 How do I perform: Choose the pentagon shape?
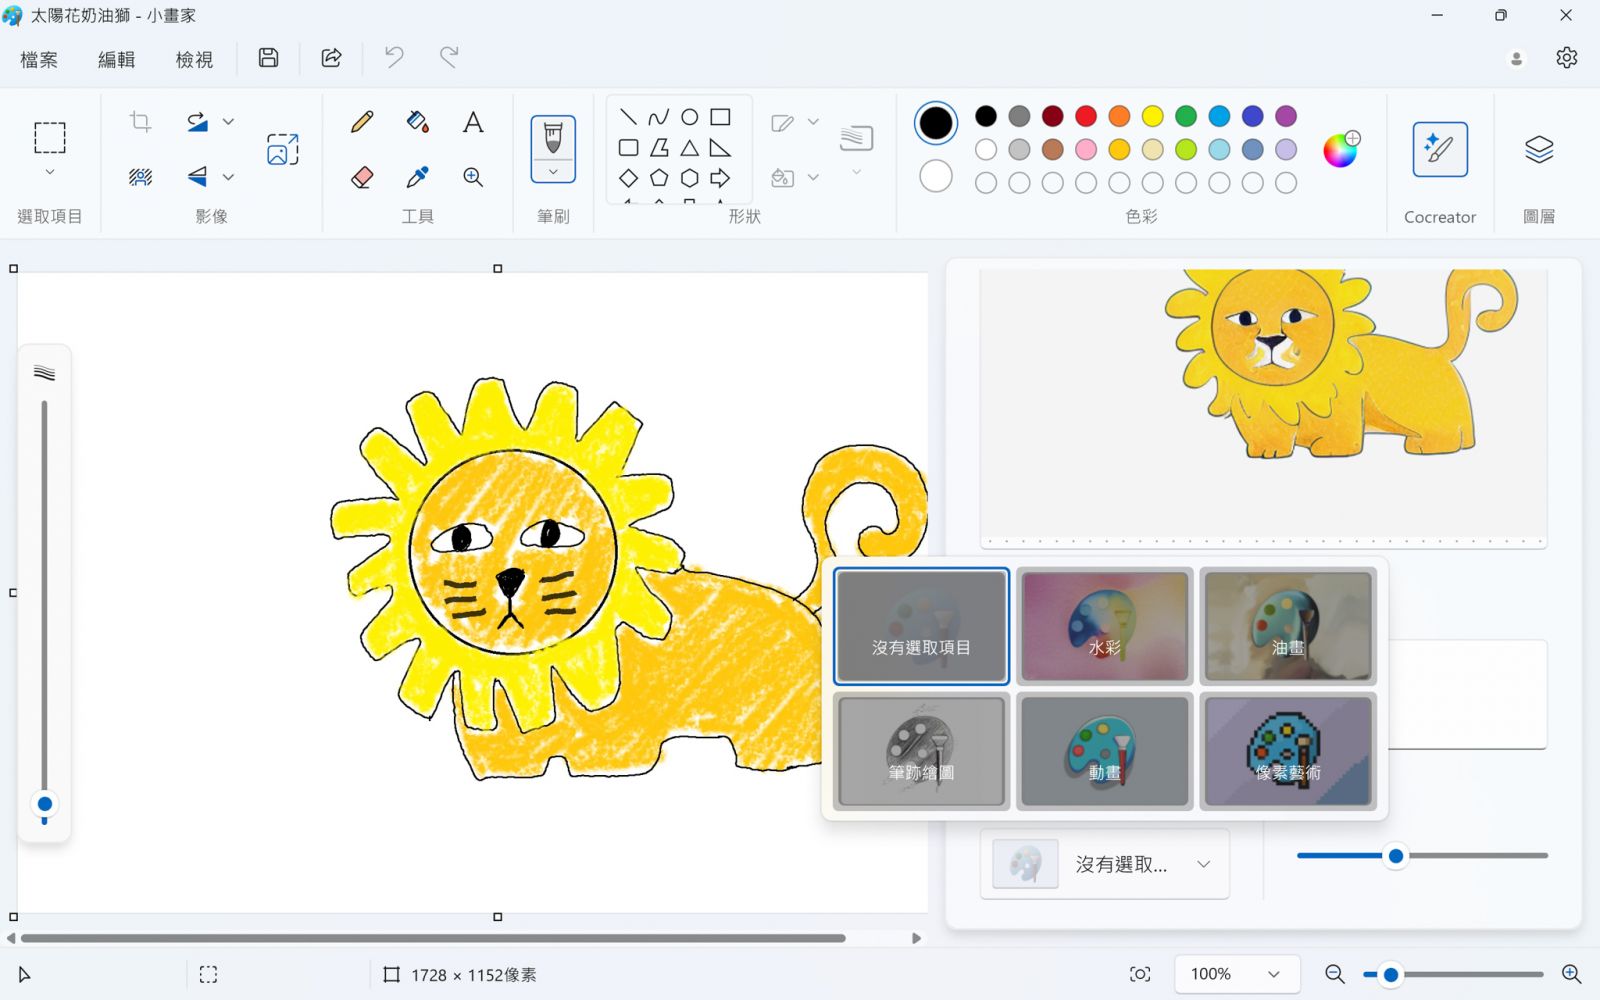[658, 178]
